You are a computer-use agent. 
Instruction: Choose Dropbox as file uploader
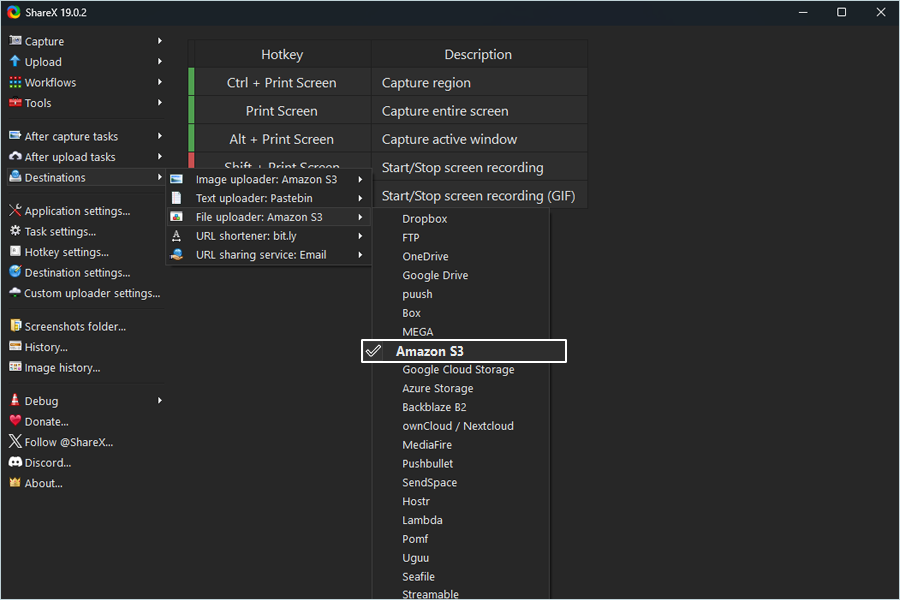point(425,219)
